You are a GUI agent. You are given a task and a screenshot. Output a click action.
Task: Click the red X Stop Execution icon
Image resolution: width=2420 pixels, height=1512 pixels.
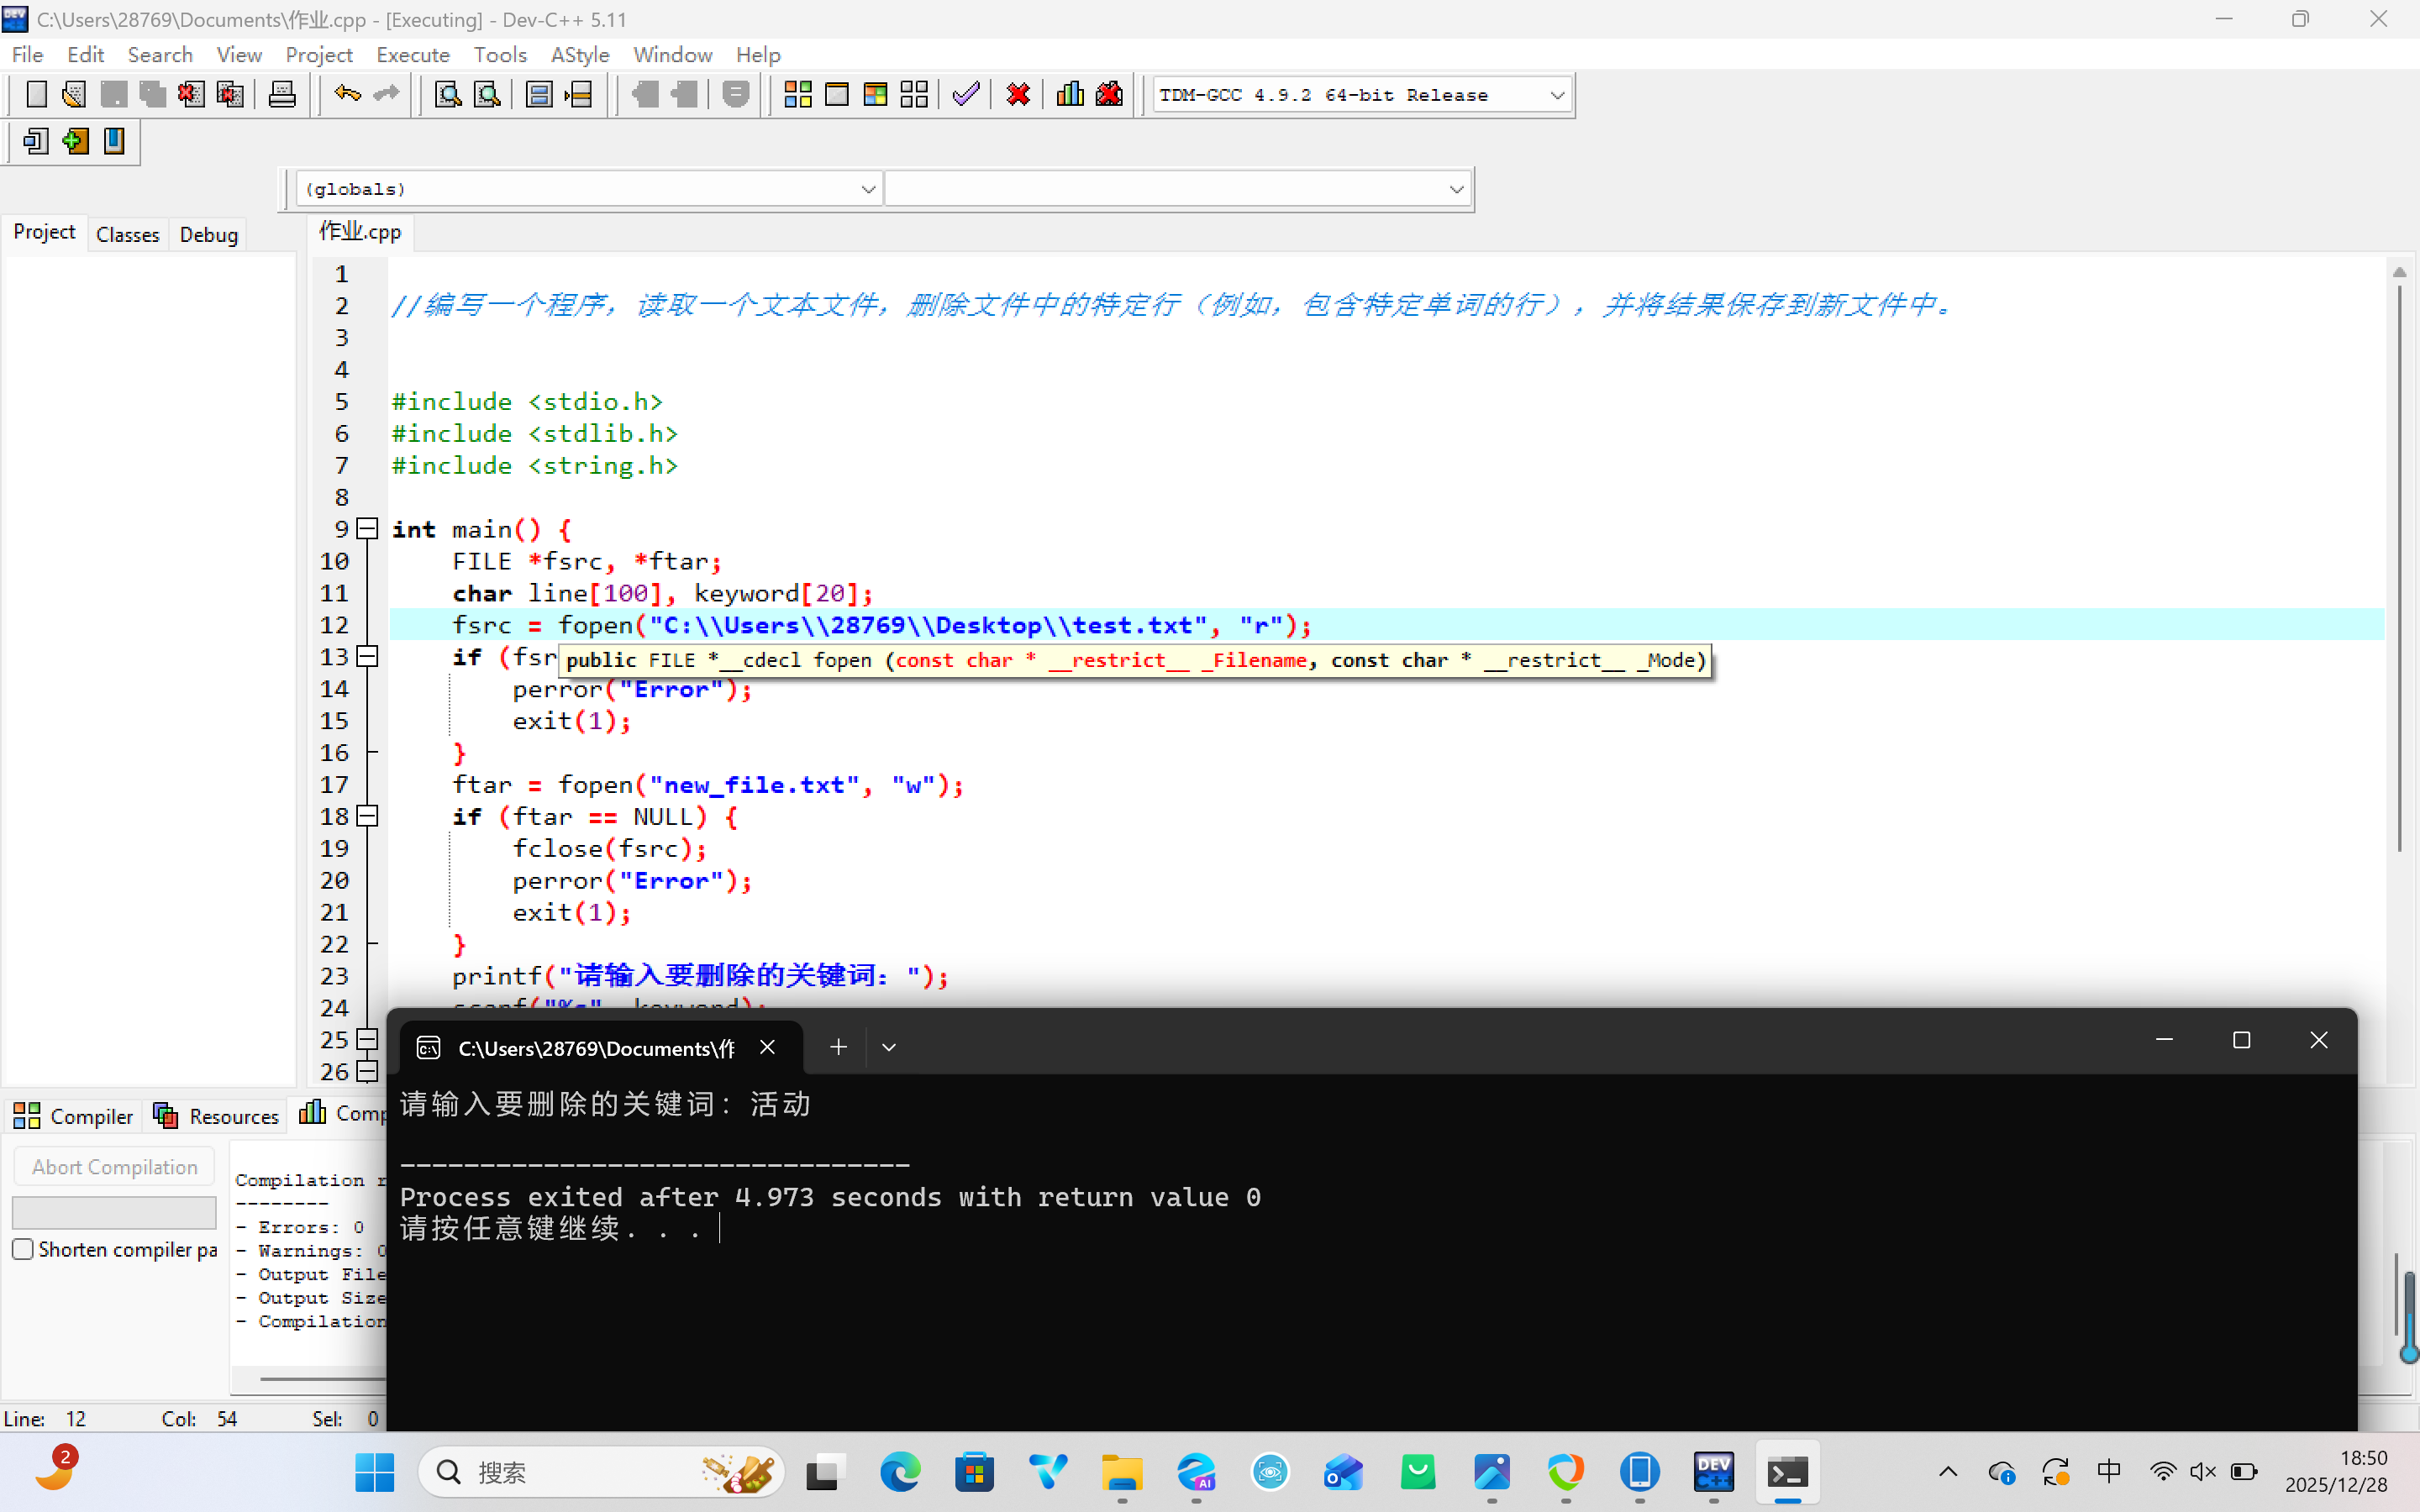1018,95
